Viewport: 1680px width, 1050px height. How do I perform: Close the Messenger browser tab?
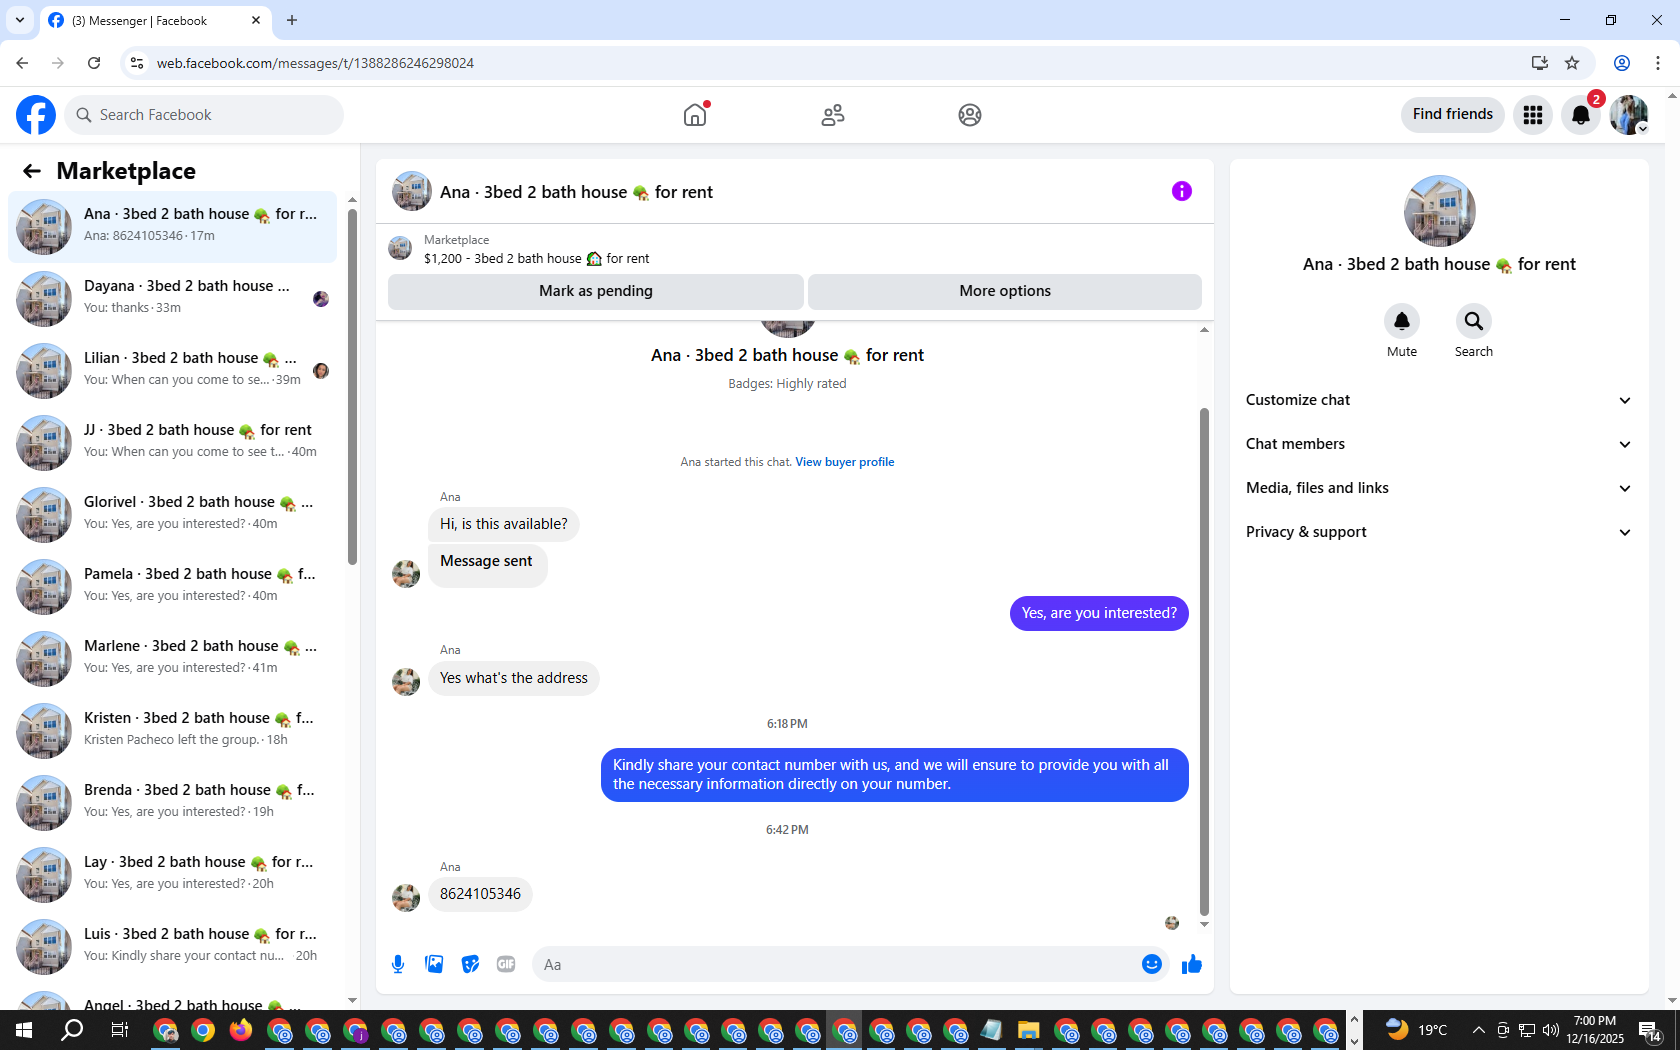point(256,20)
